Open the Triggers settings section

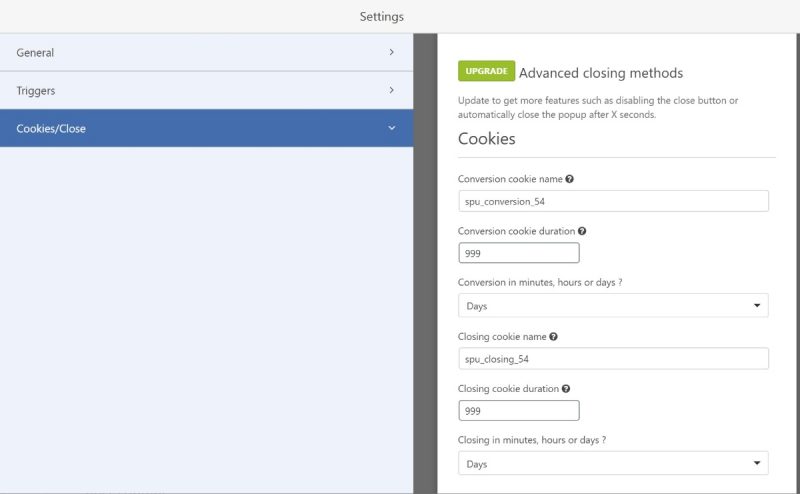tap(206, 90)
